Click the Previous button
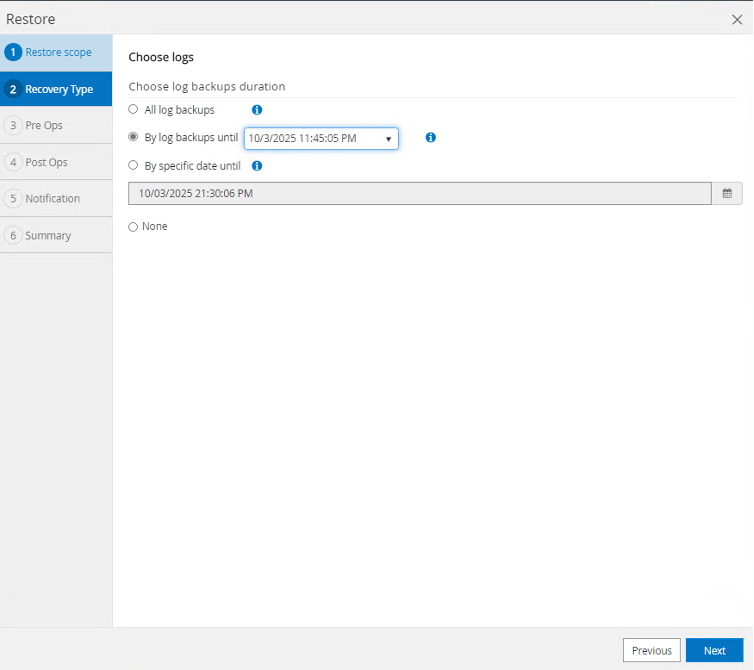754x670 pixels. point(651,650)
